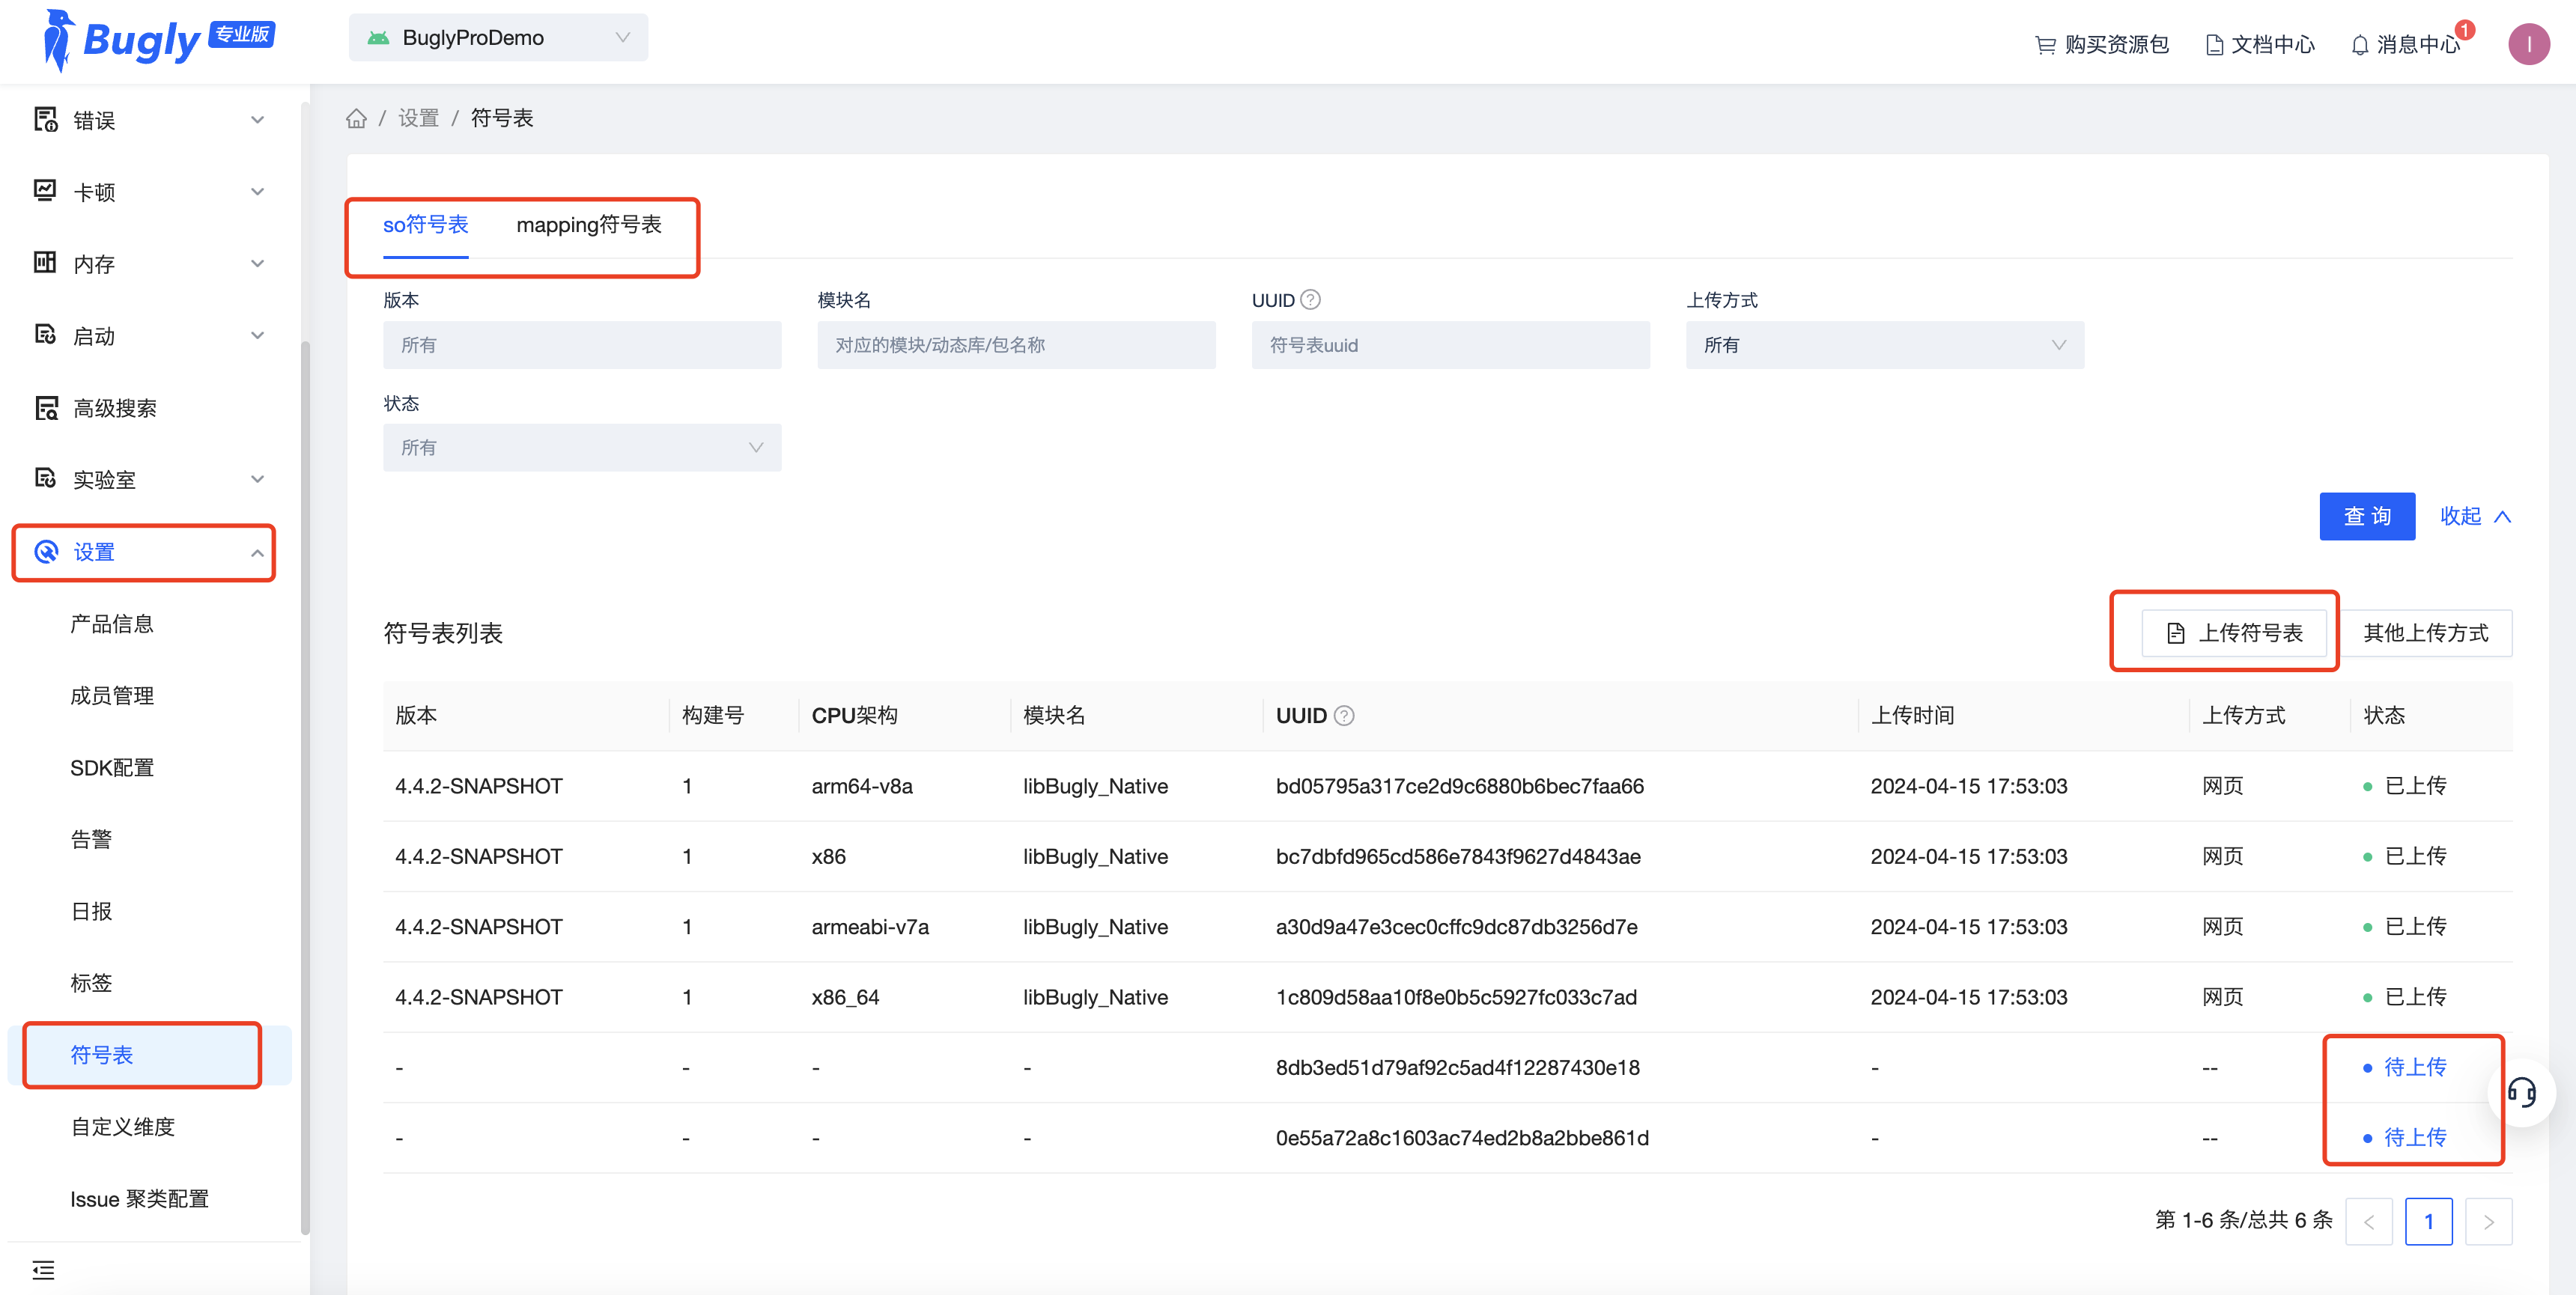Click arm64-v8a CPU架构 cell
The height and width of the screenshot is (1295, 2576).
tap(862, 786)
